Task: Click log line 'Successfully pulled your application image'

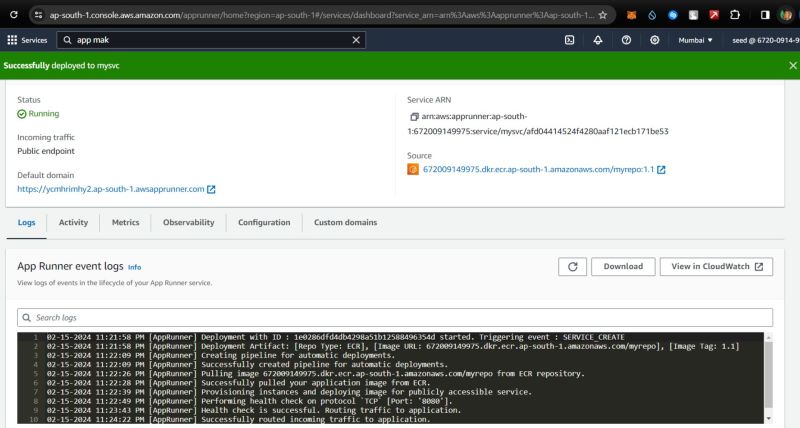Action: pos(238,383)
